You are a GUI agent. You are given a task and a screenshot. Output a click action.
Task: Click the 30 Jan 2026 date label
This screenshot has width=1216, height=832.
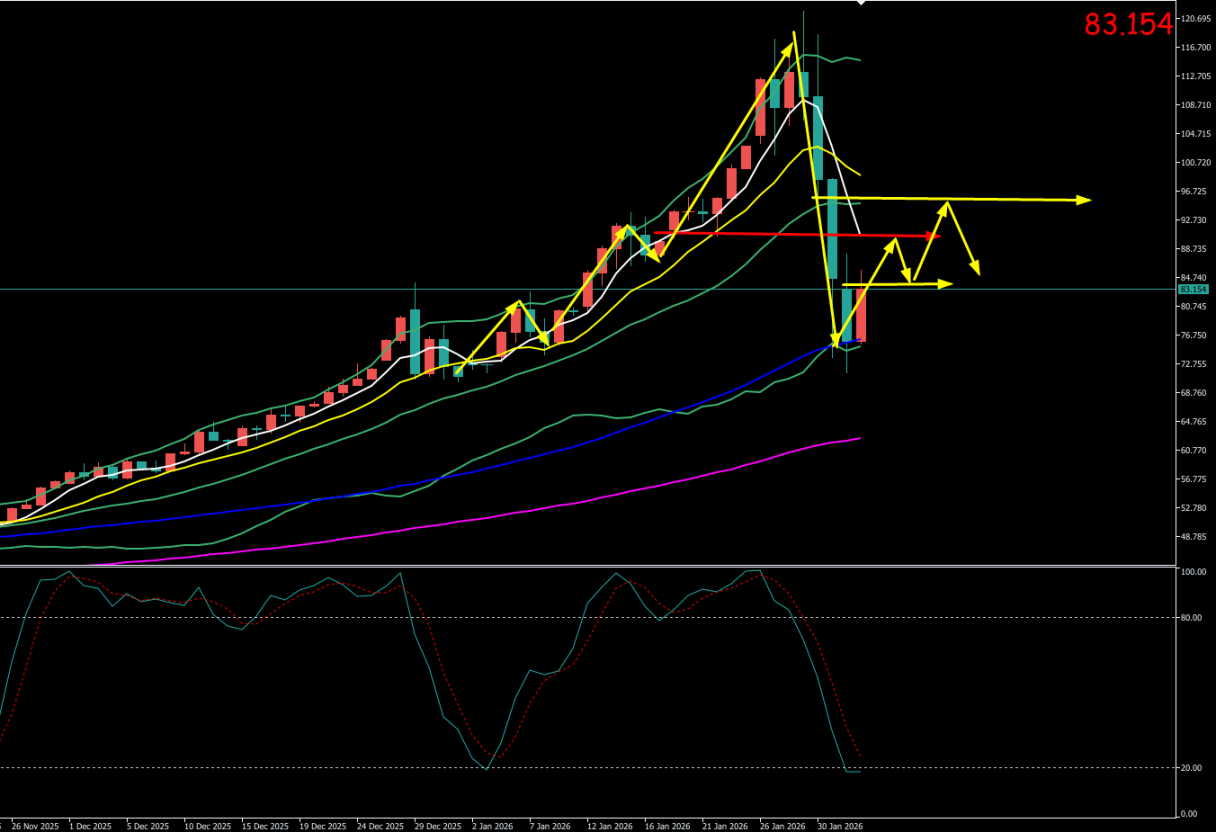pyautogui.click(x=841, y=827)
